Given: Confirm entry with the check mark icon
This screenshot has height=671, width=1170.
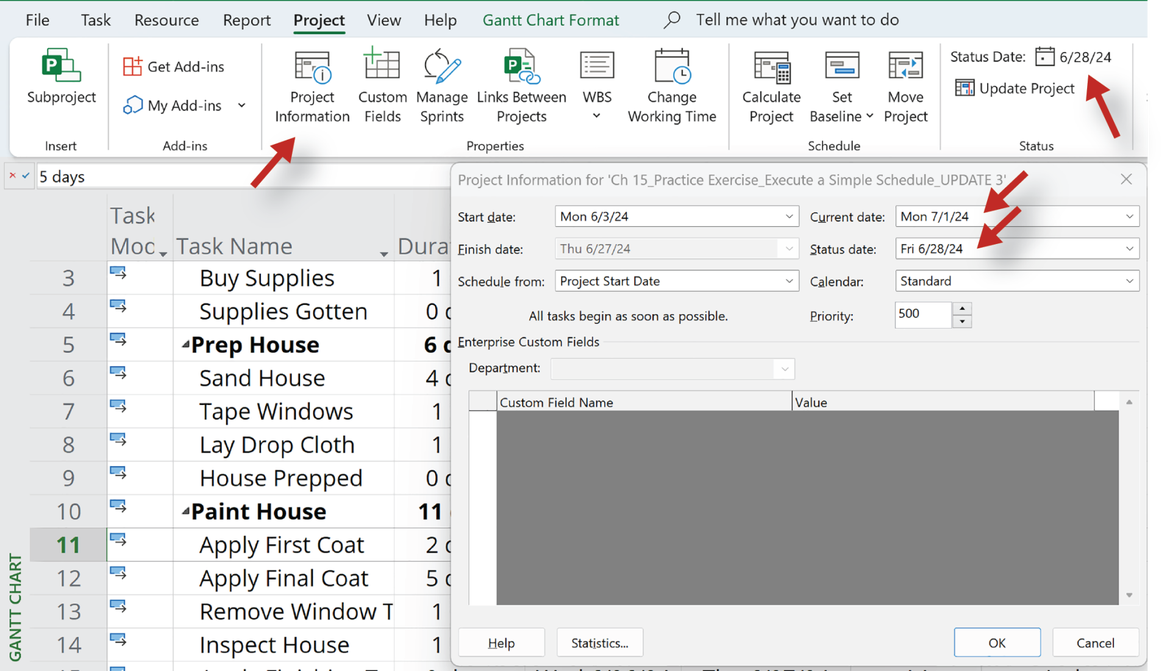Looking at the screenshot, I should [25, 176].
